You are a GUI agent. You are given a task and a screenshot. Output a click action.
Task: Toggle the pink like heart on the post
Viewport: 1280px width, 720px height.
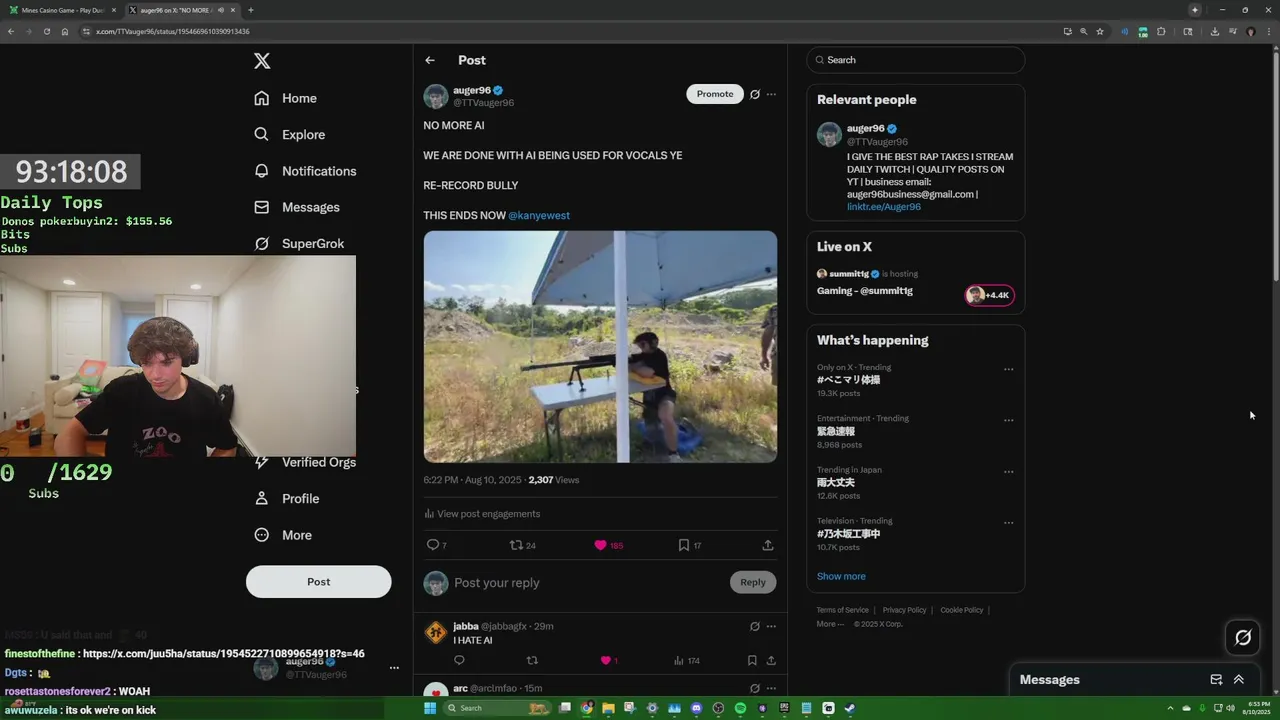point(608,545)
